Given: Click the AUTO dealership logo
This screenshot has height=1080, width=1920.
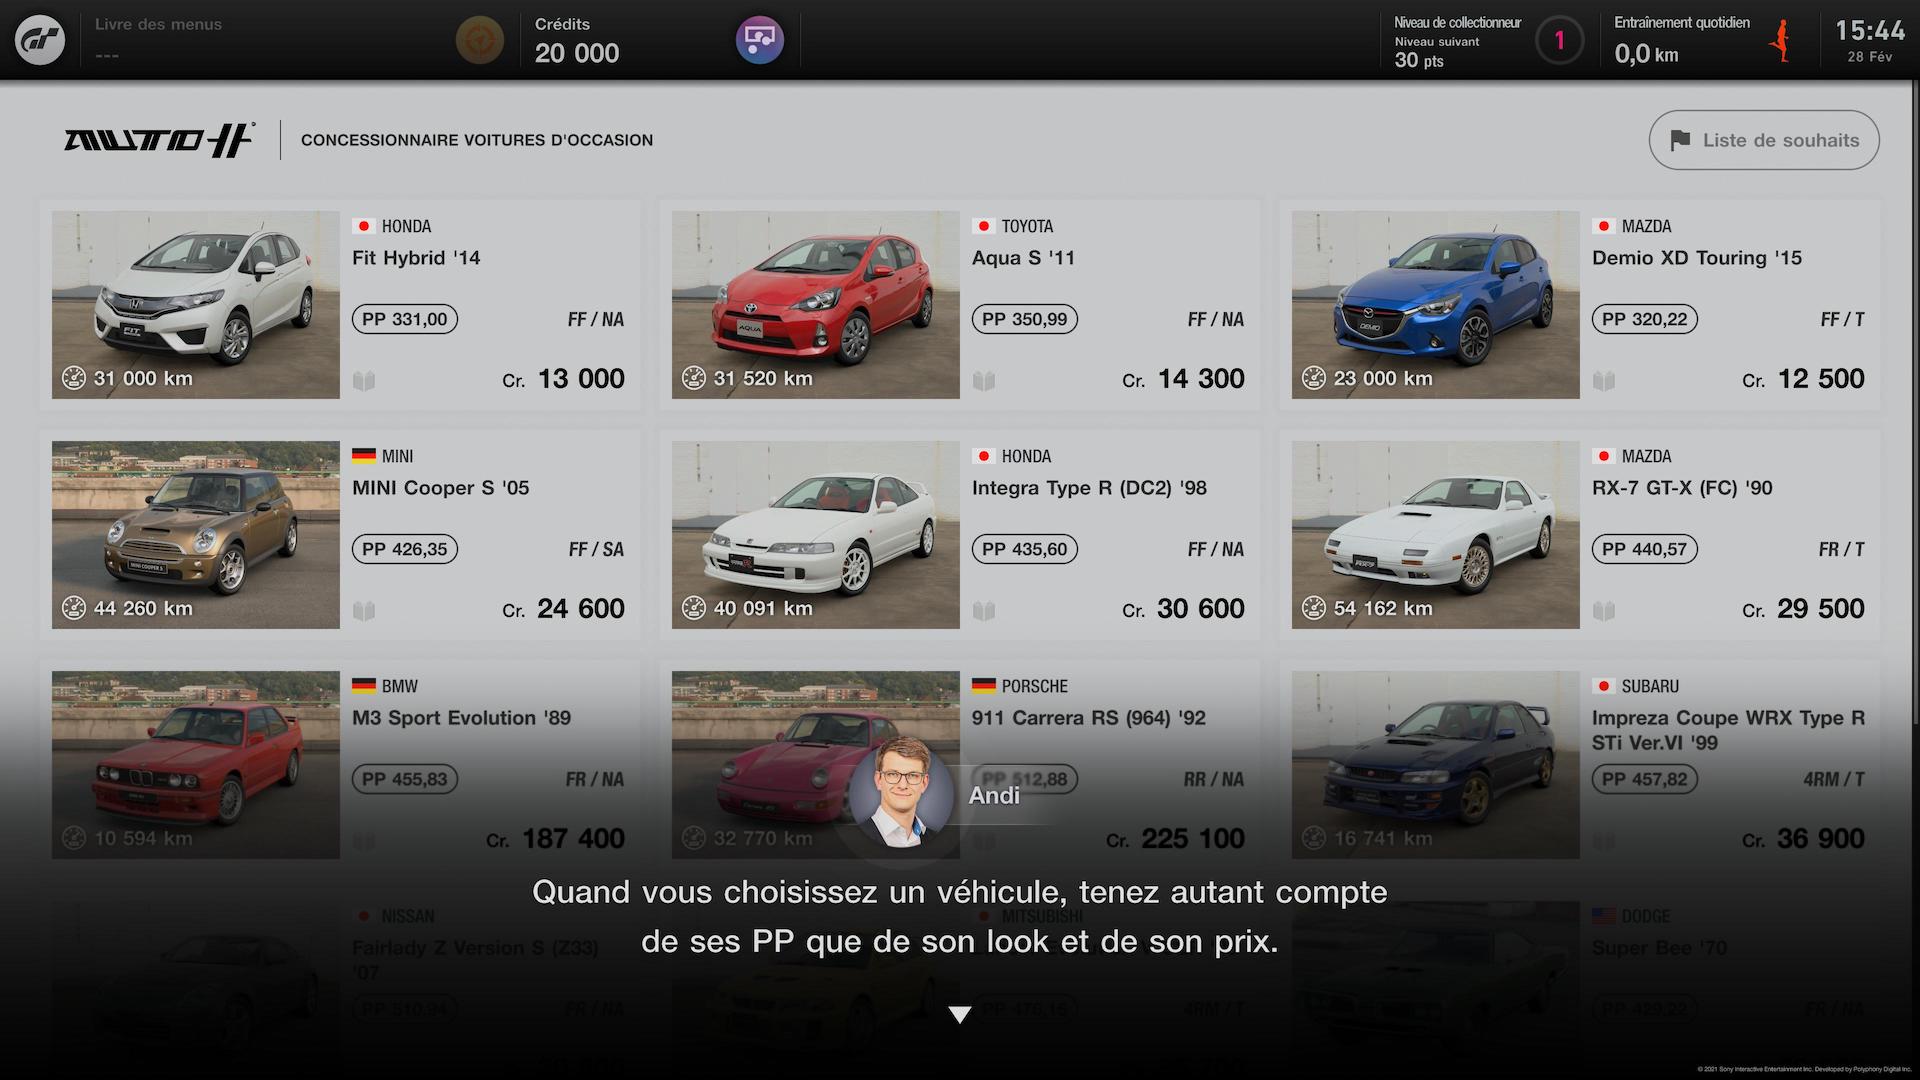Looking at the screenshot, I should (x=160, y=140).
